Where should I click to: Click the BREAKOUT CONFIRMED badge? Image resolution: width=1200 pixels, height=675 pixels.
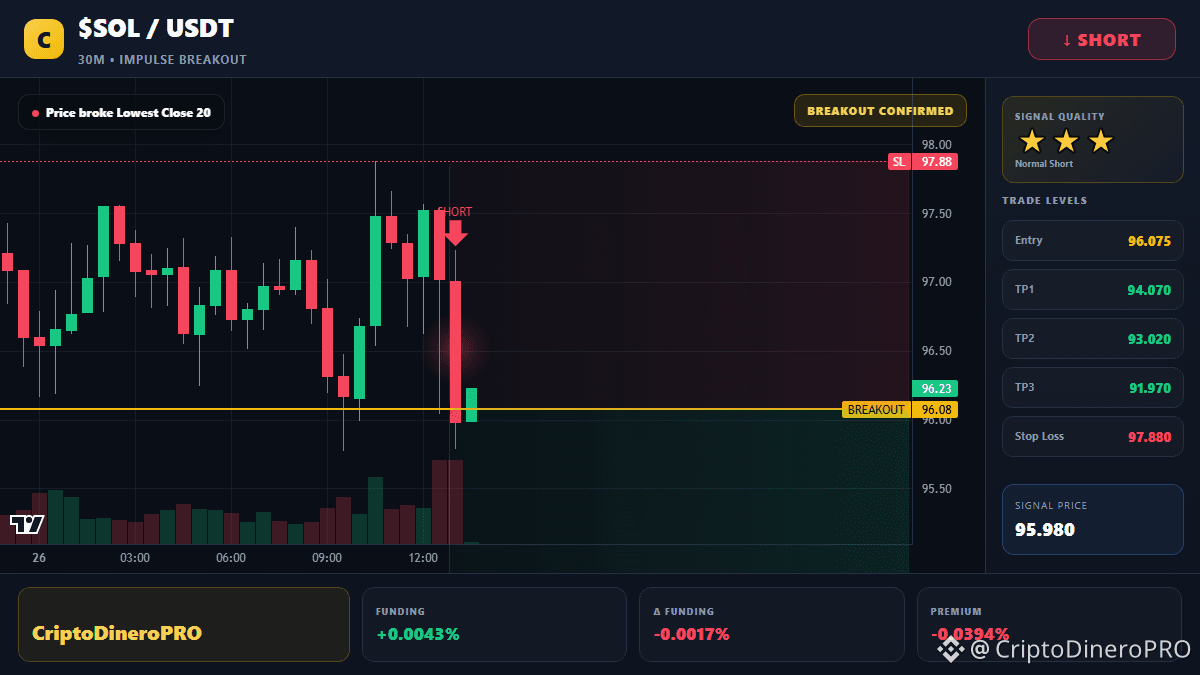tap(880, 111)
